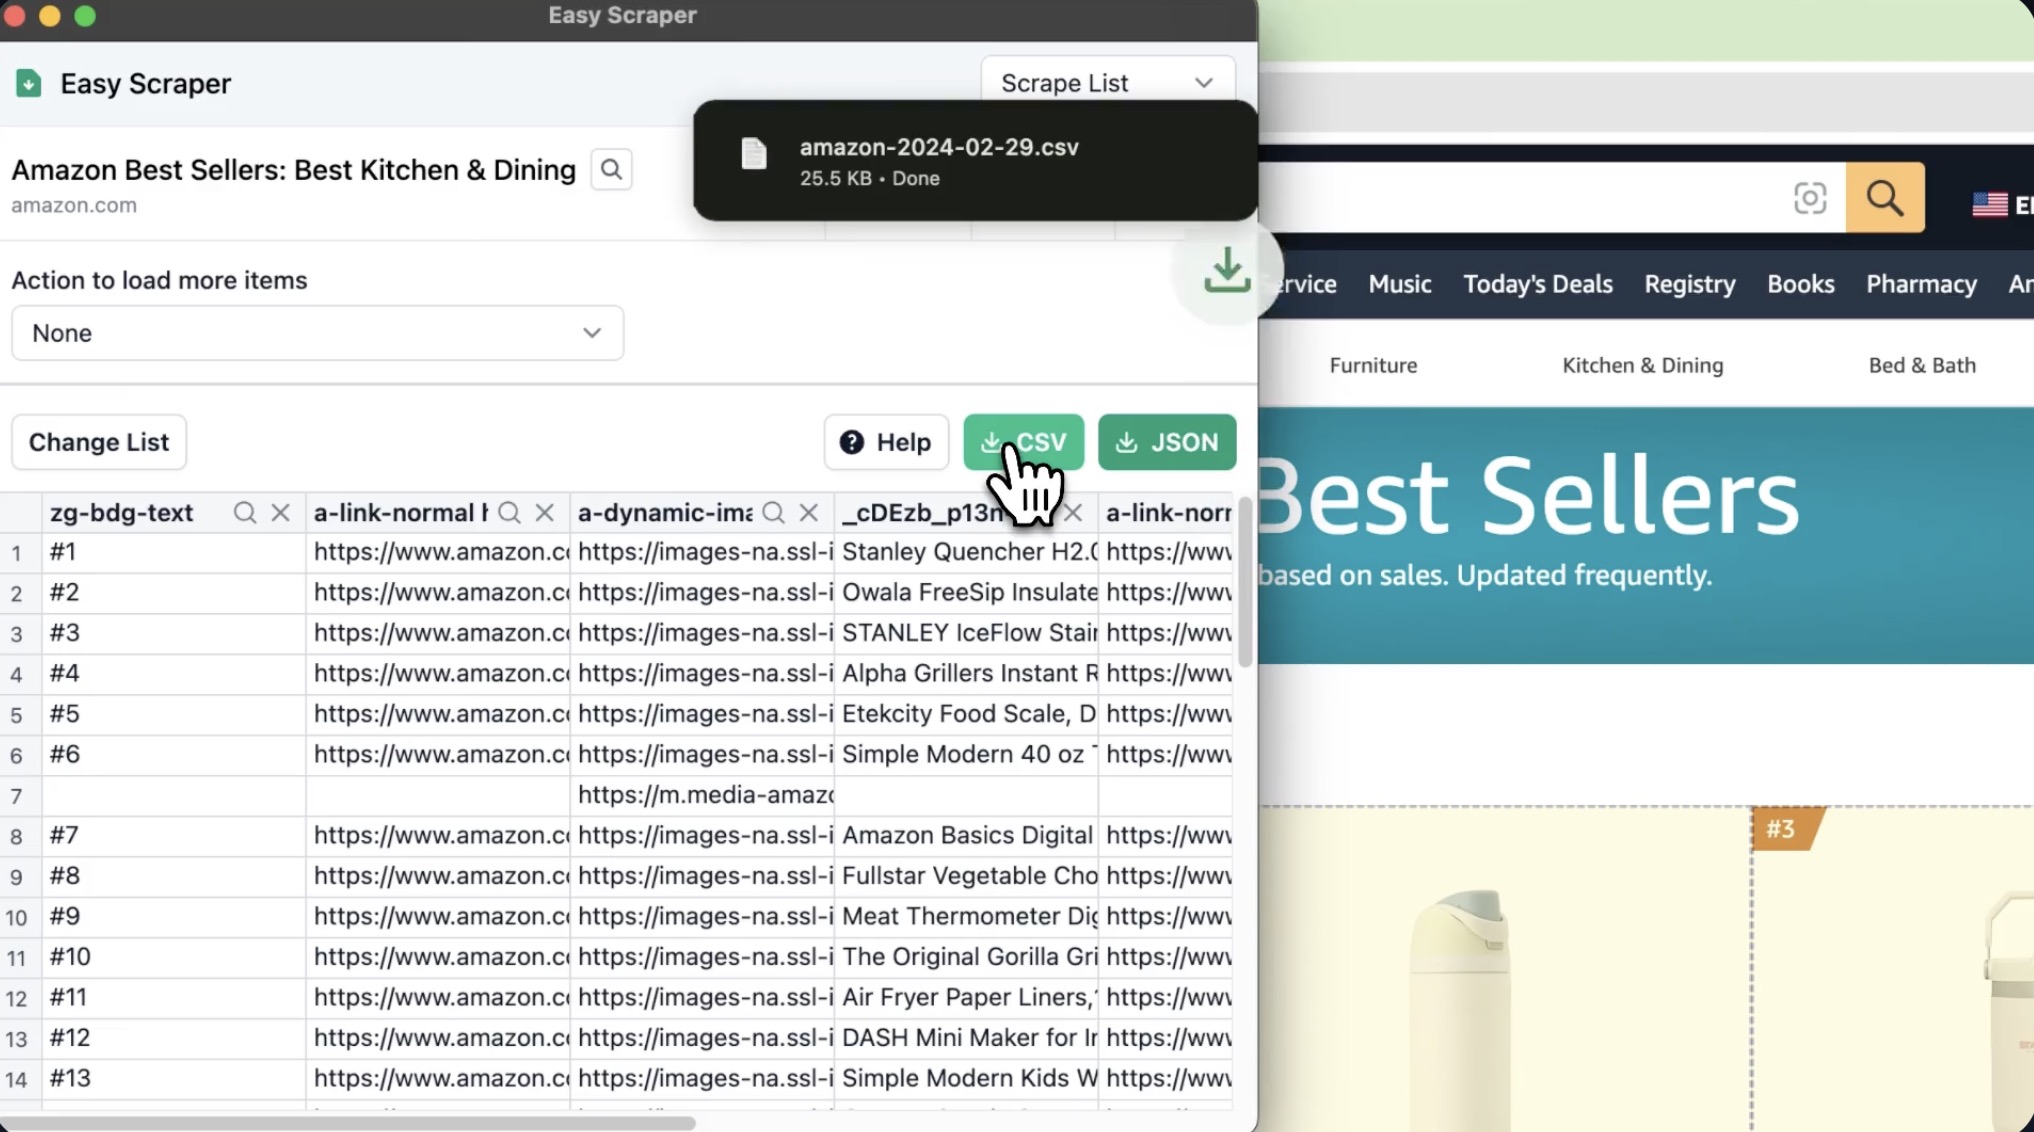This screenshot has width=2034, height=1132.
Task: Click magnifier icon in zg-bdg-text column
Action: (244, 513)
